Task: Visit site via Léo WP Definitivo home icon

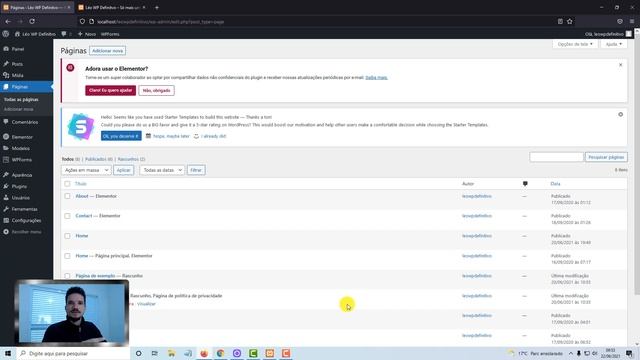Action: (35, 34)
